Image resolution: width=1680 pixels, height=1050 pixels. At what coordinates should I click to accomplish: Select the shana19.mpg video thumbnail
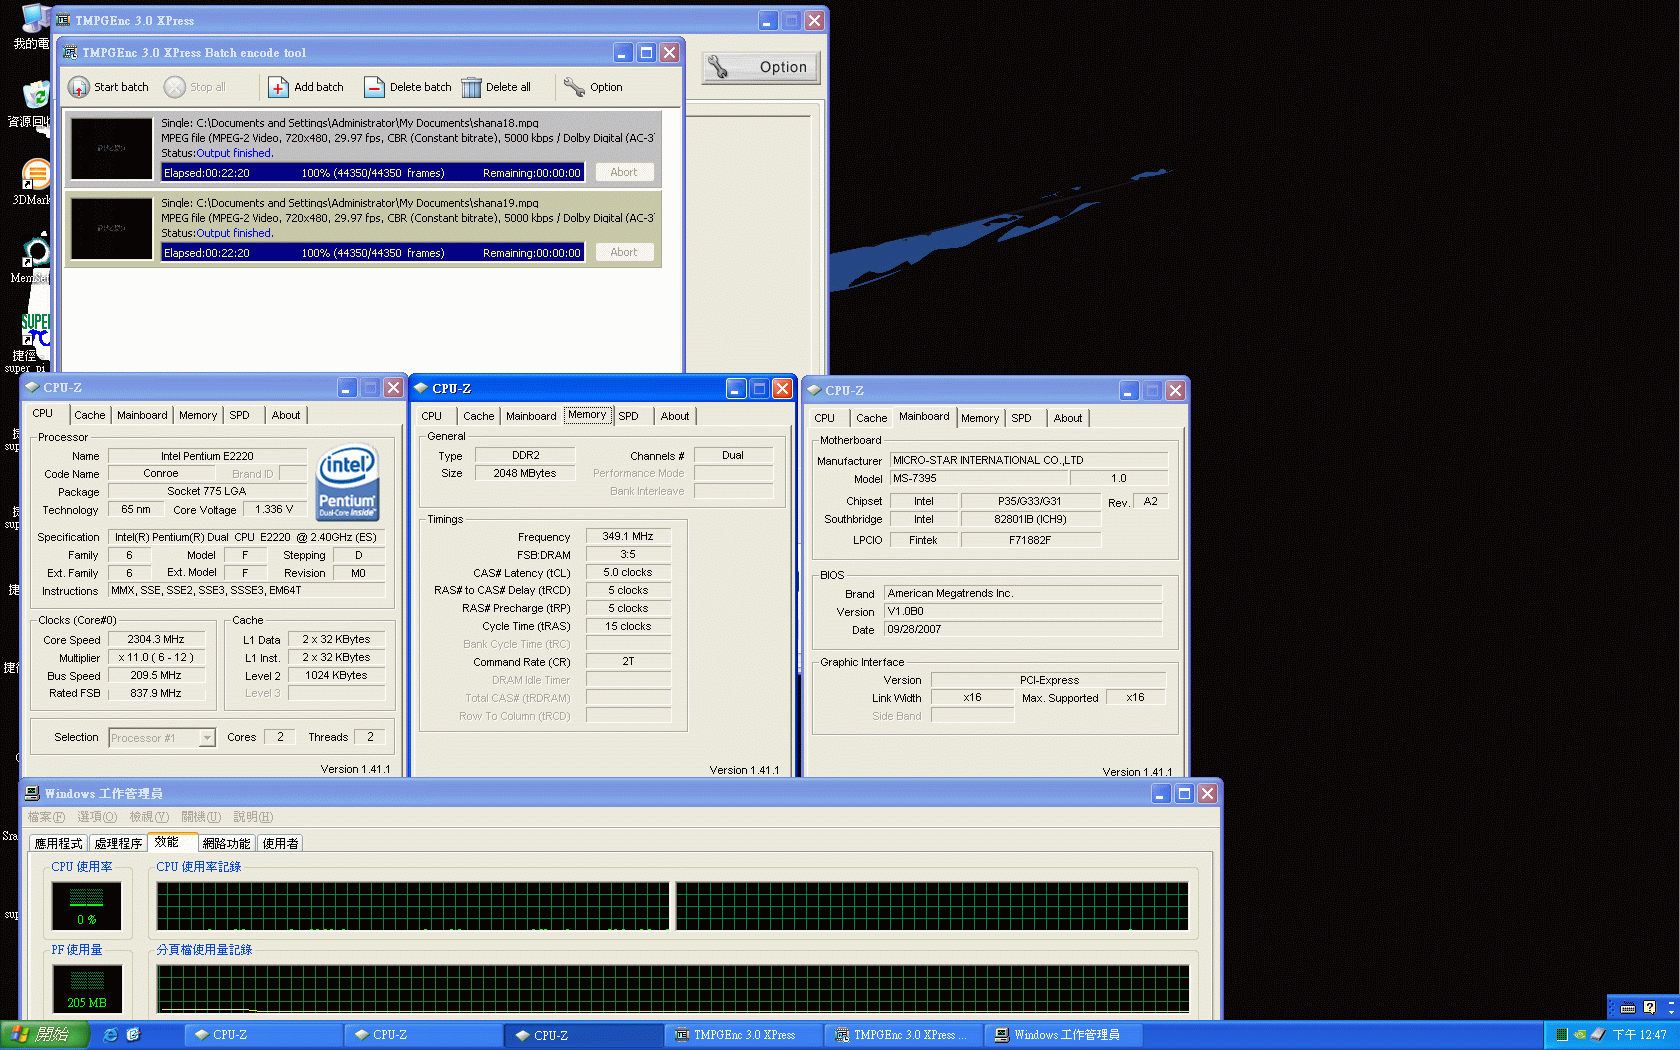pyautogui.click(x=111, y=228)
